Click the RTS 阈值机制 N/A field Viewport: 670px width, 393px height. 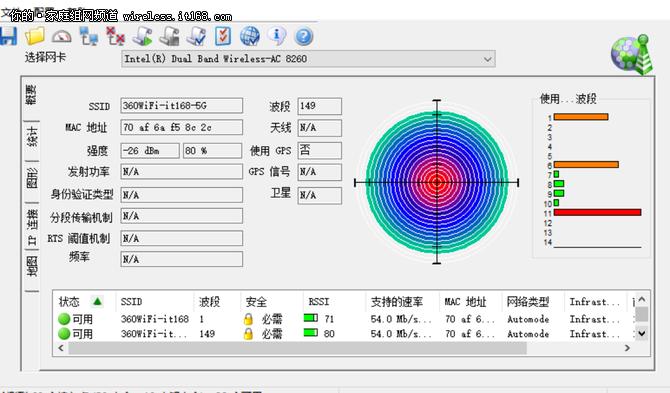pyautogui.click(x=182, y=238)
